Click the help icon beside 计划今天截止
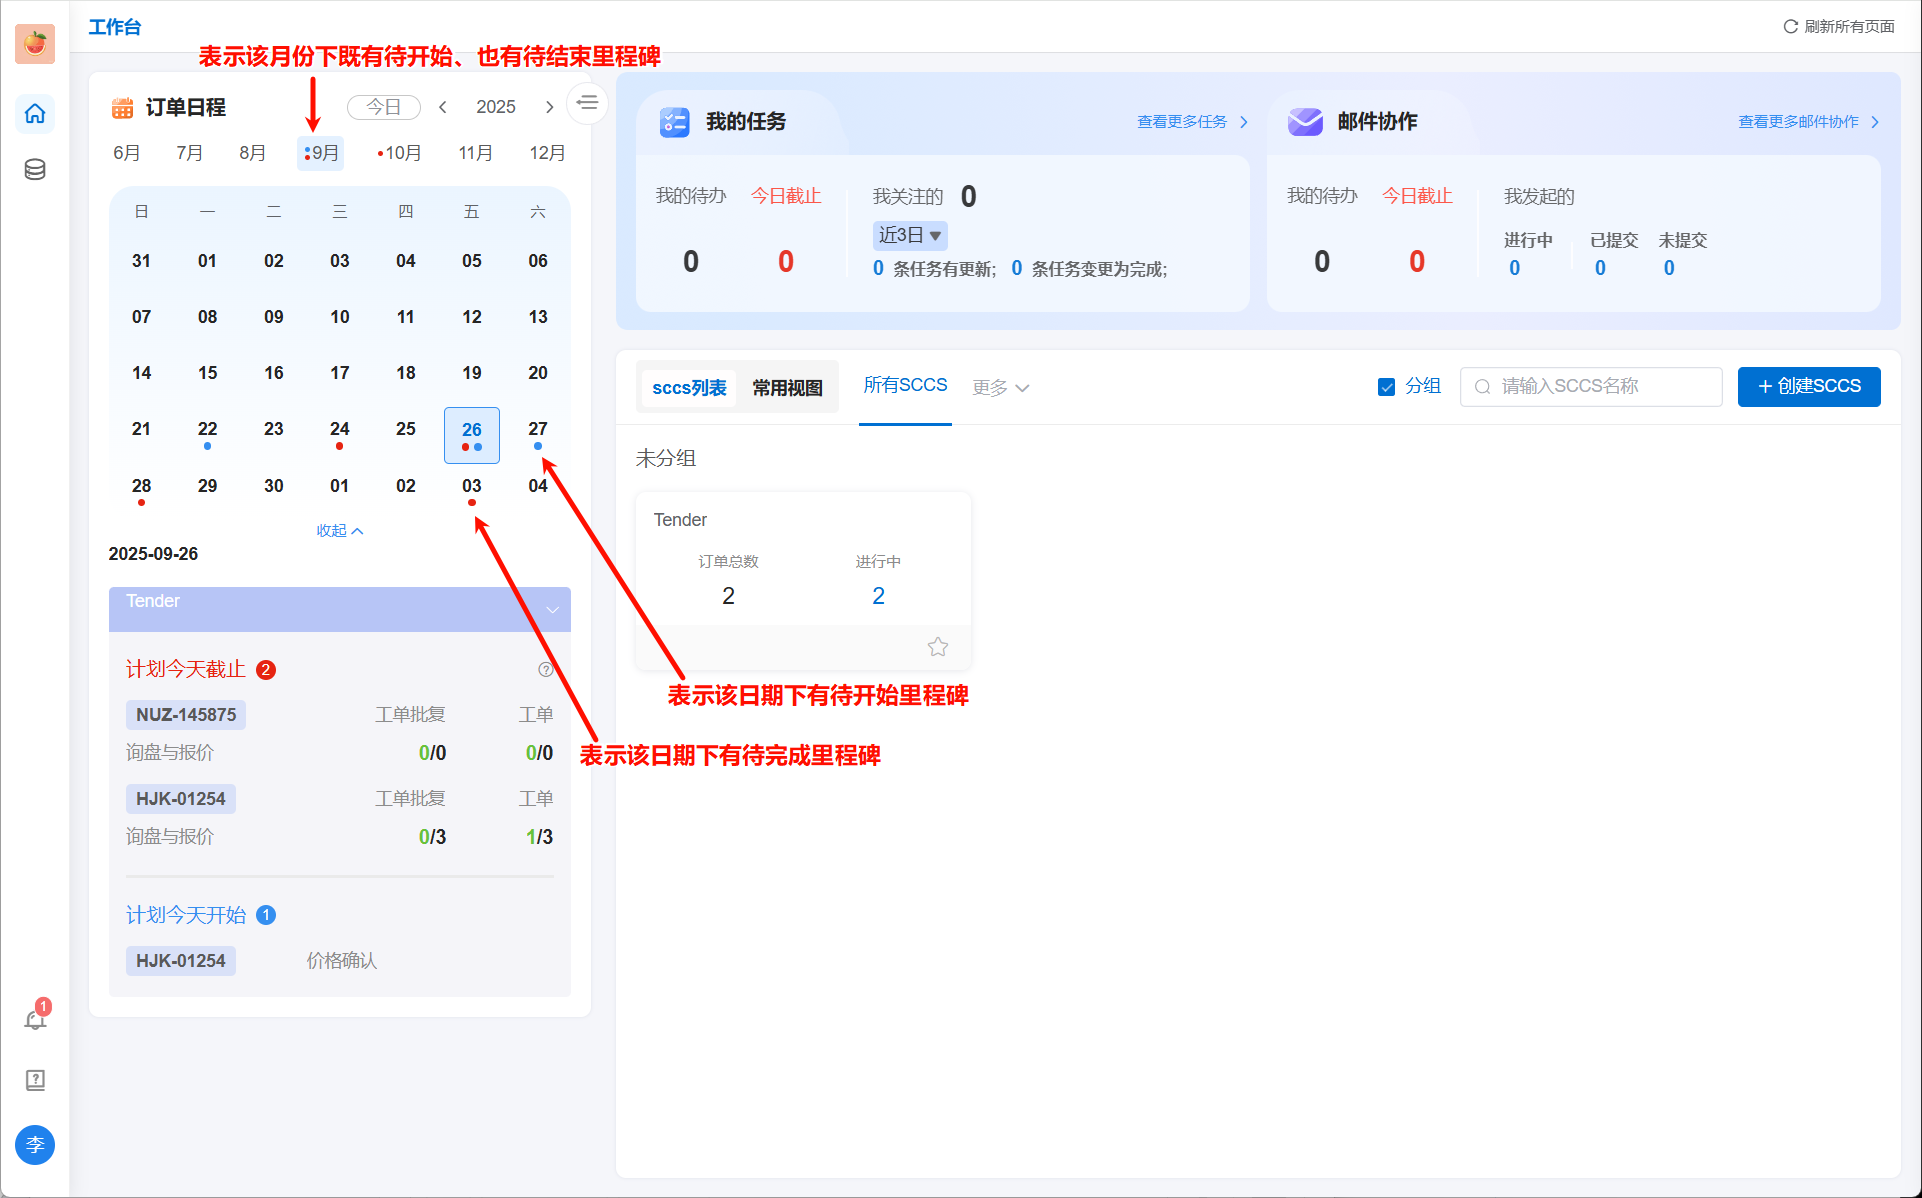Screen dimensions: 1922x1198 tap(545, 669)
